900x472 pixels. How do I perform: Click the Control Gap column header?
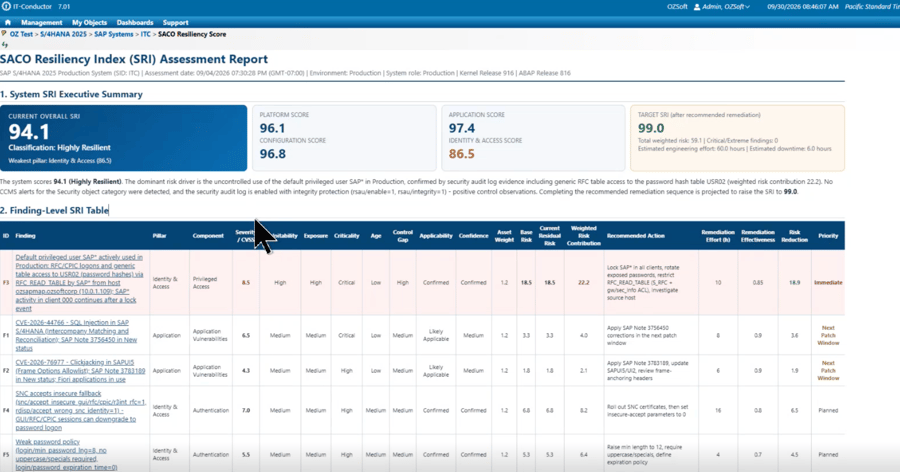click(x=403, y=236)
